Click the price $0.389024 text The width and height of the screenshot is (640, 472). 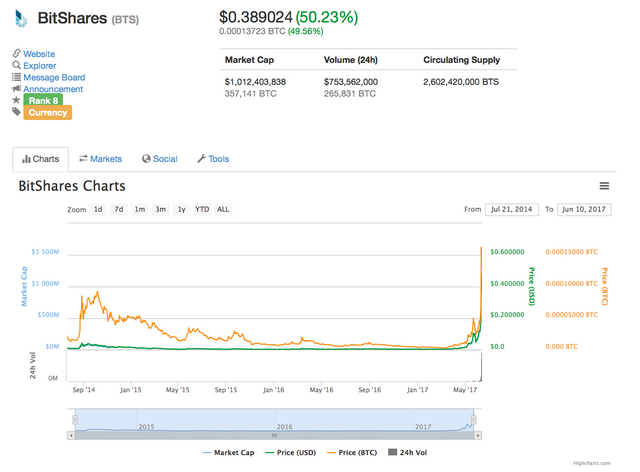(256, 17)
